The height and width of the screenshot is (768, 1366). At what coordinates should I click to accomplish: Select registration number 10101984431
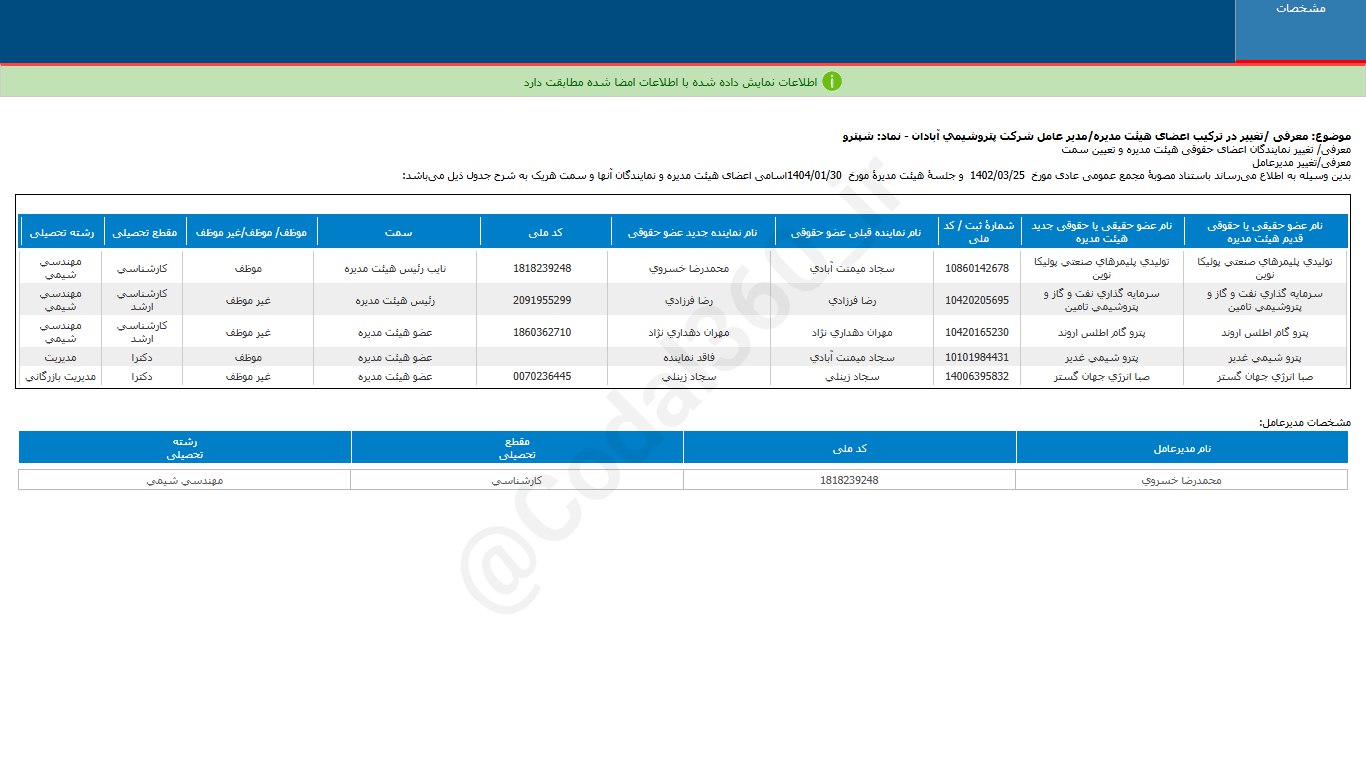tap(977, 357)
